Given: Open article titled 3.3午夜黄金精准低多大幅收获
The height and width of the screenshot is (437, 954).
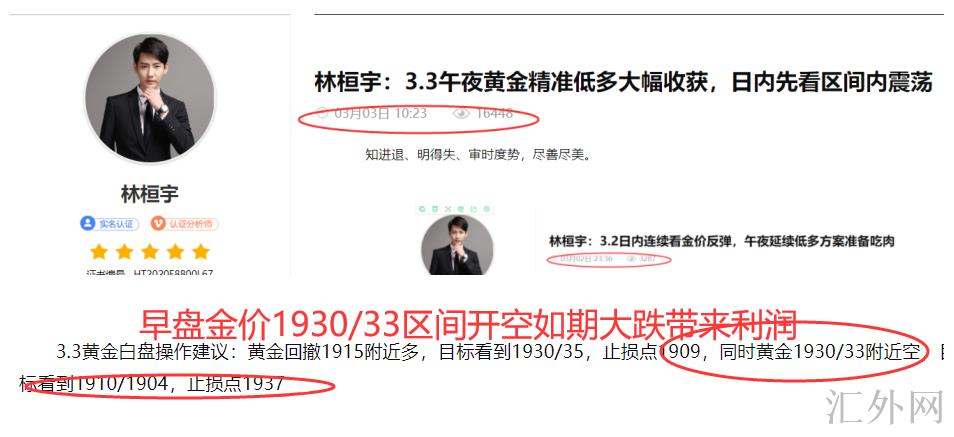Looking at the screenshot, I should pos(623,82).
